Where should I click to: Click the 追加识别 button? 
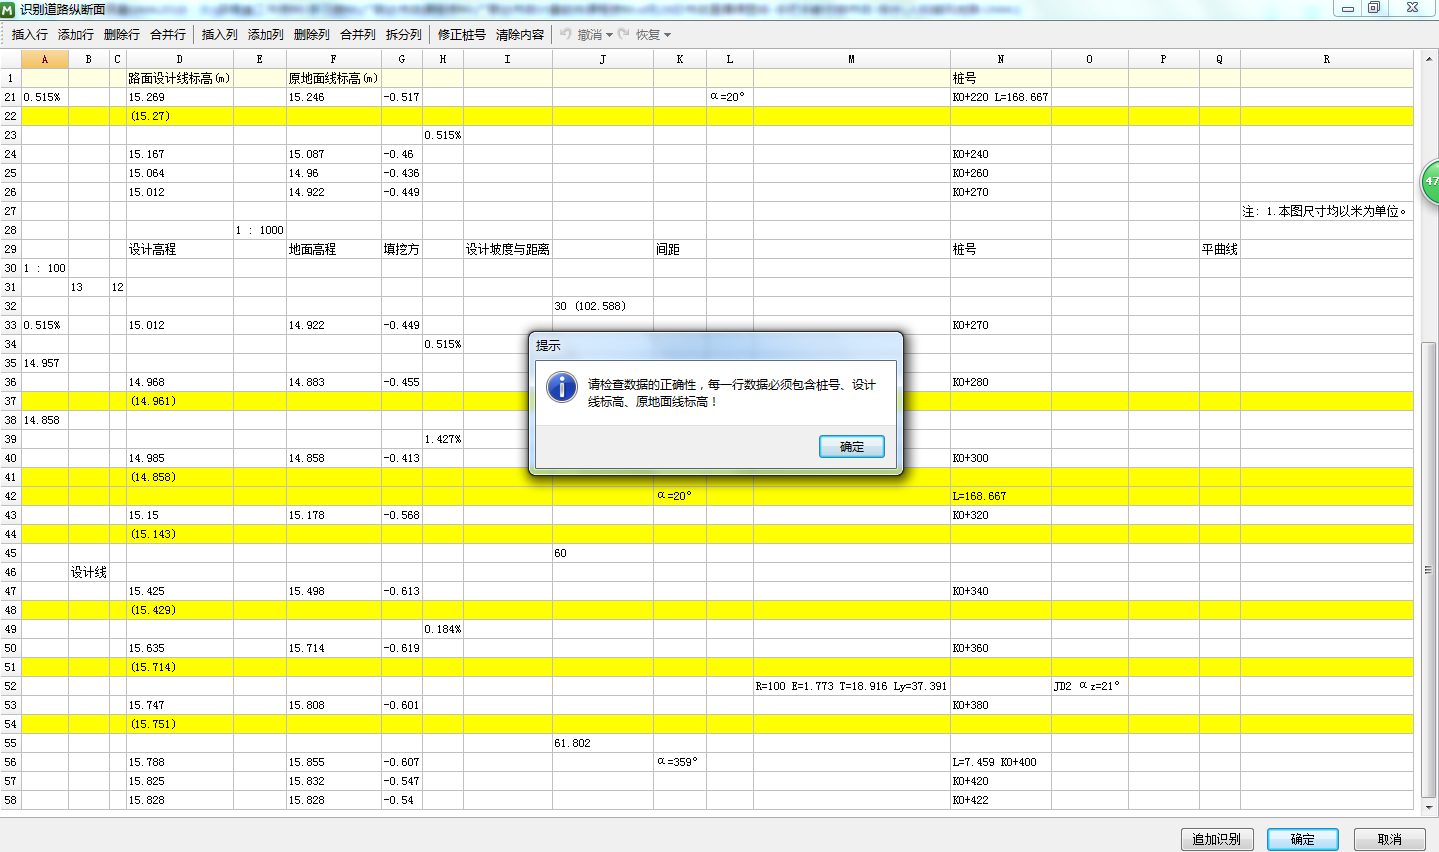point(1216,839)
